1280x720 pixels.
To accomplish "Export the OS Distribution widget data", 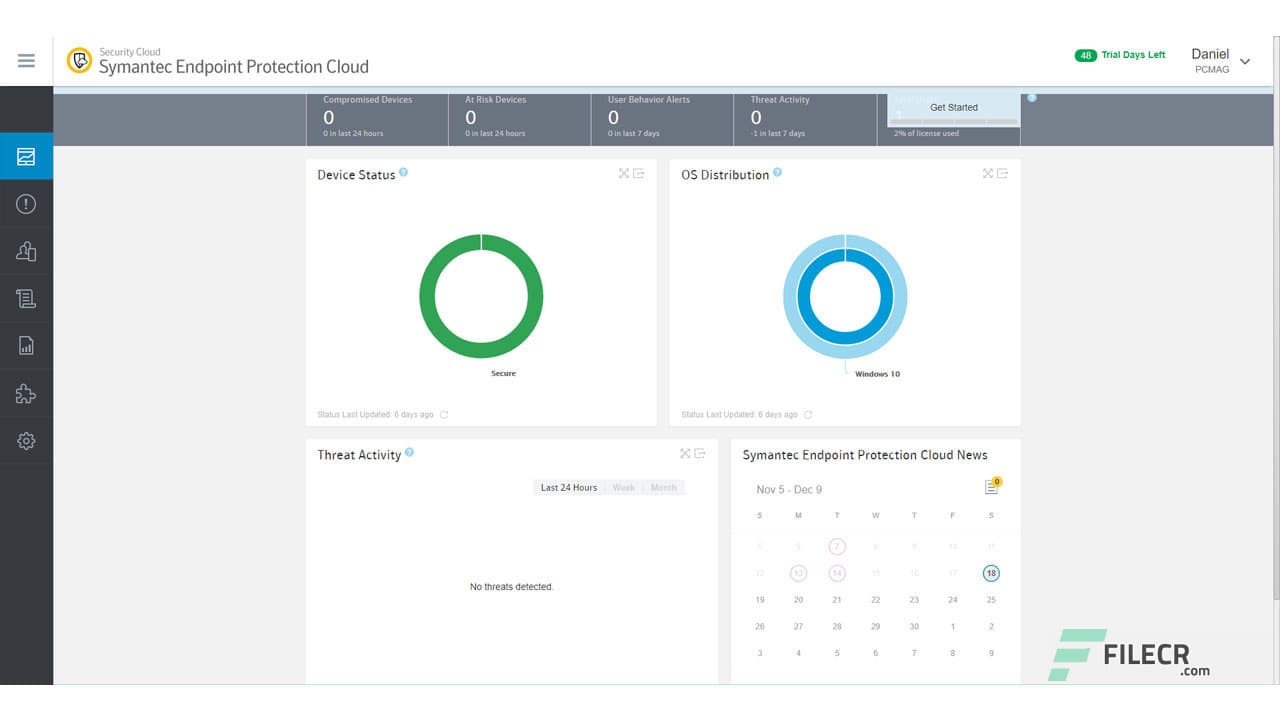I will tap(1003, 173).
